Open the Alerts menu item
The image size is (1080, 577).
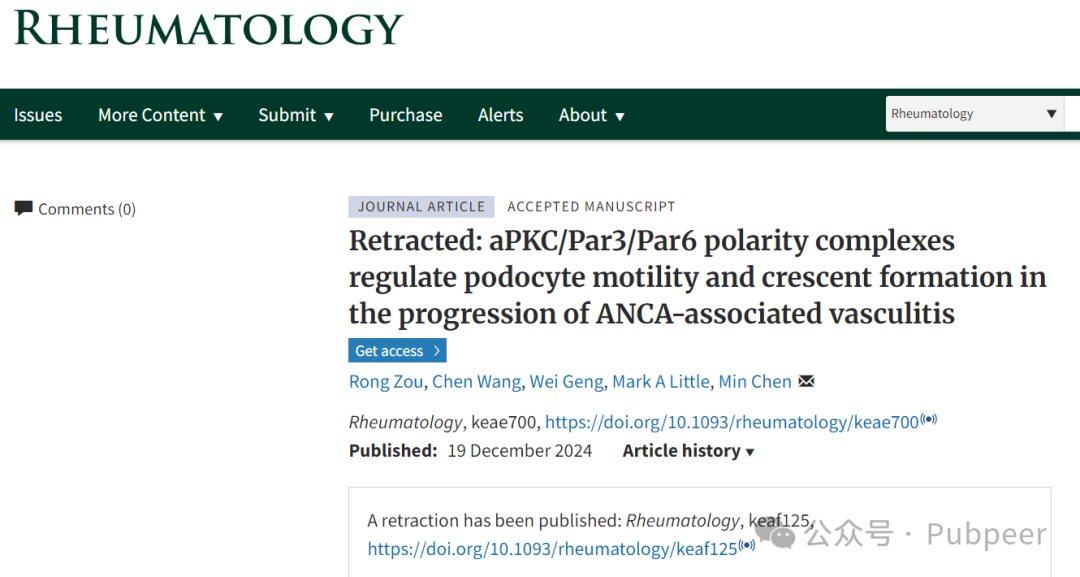click(x=501, y=115)
